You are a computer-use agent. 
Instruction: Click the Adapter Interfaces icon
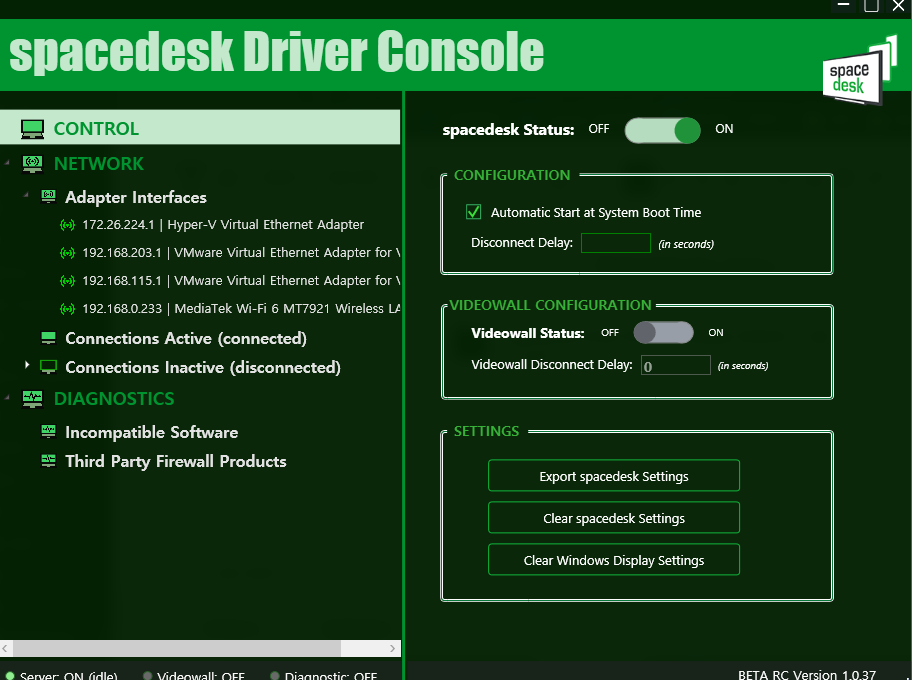pos(49,197)
